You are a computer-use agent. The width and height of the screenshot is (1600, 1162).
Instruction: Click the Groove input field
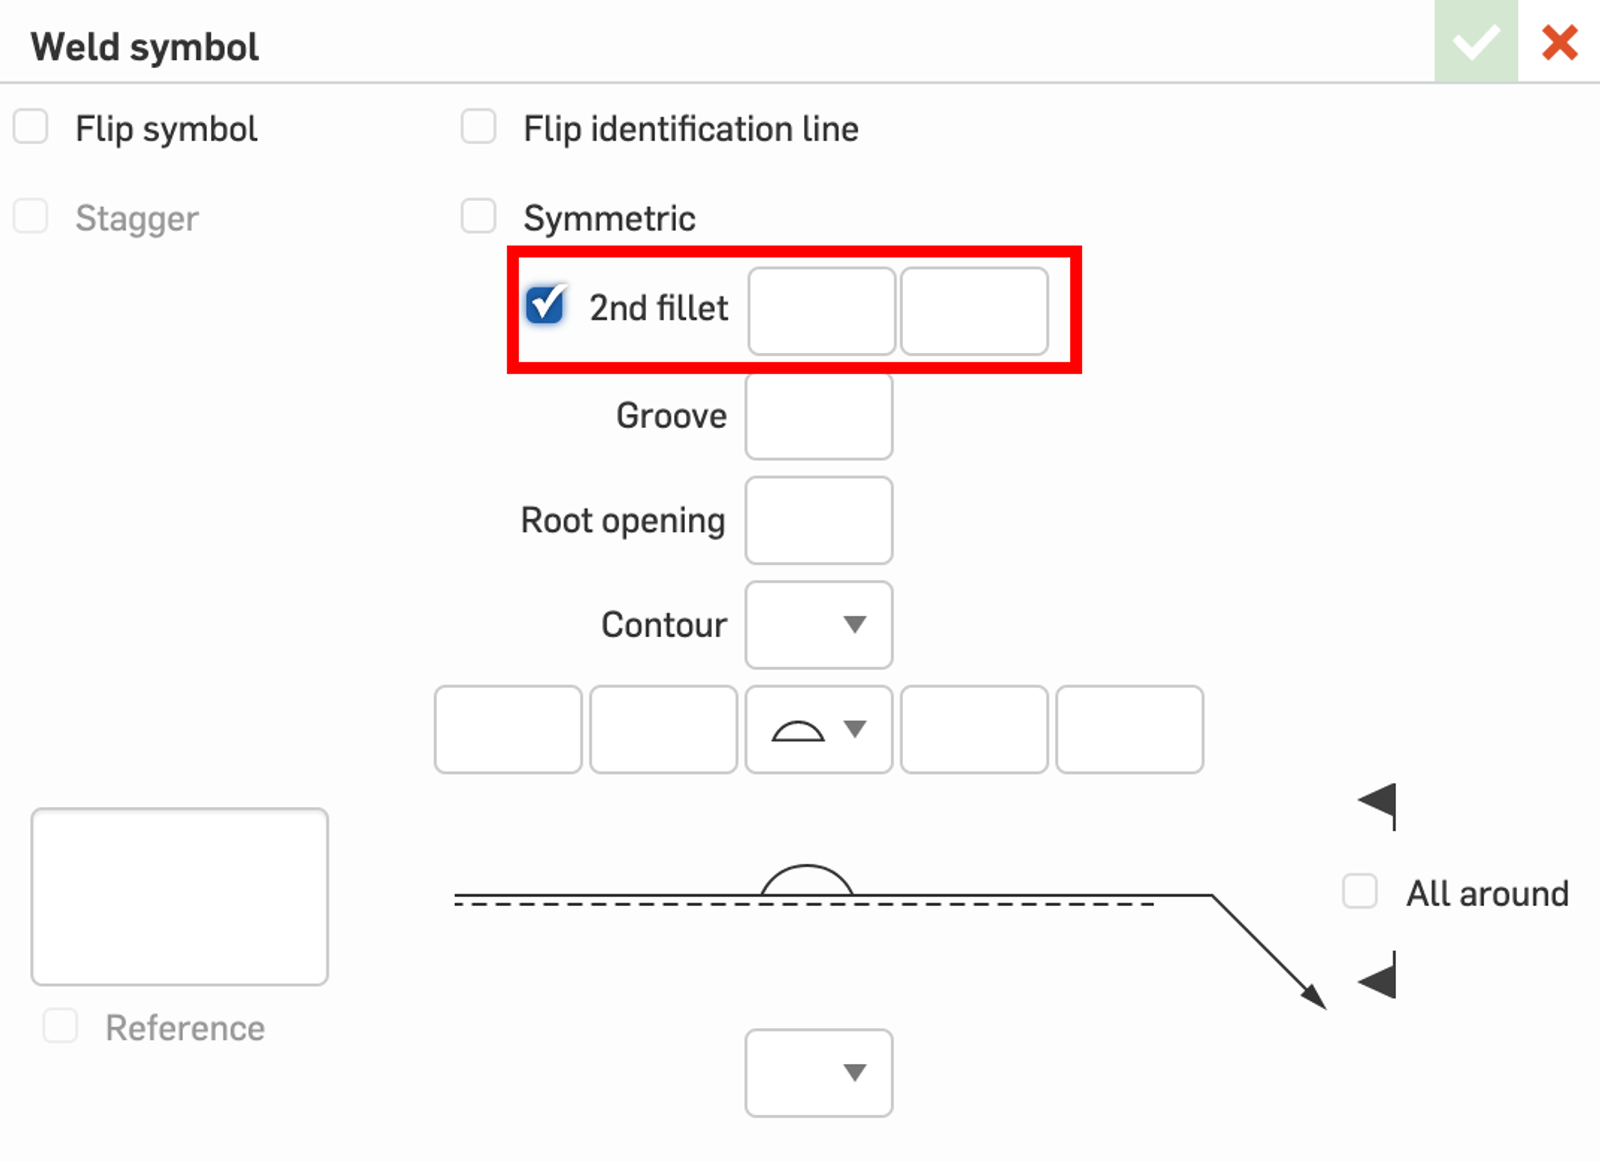coord(818,416)
